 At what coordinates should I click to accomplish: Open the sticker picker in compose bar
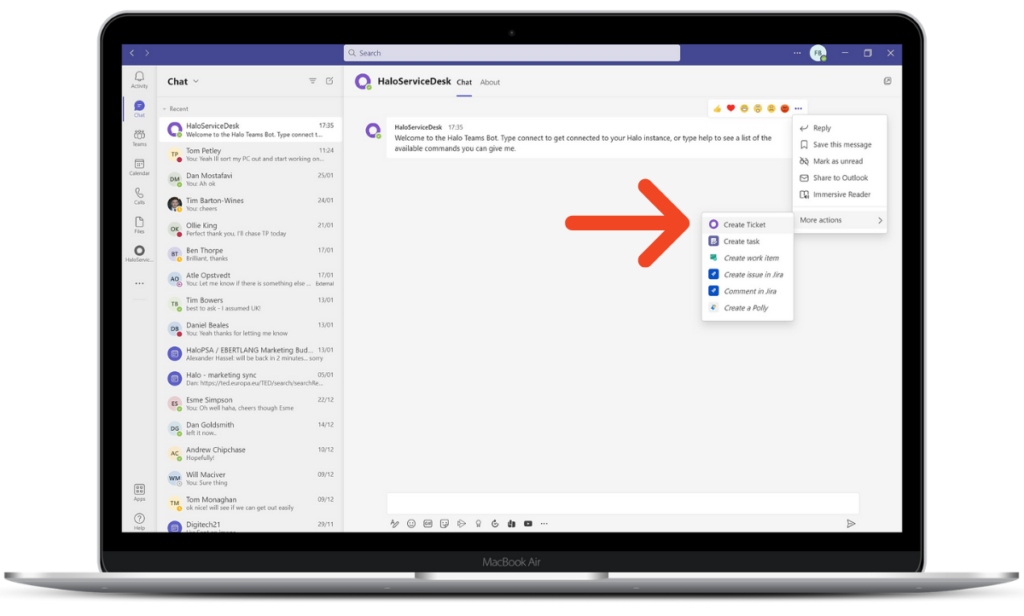(x=445, y=523)
